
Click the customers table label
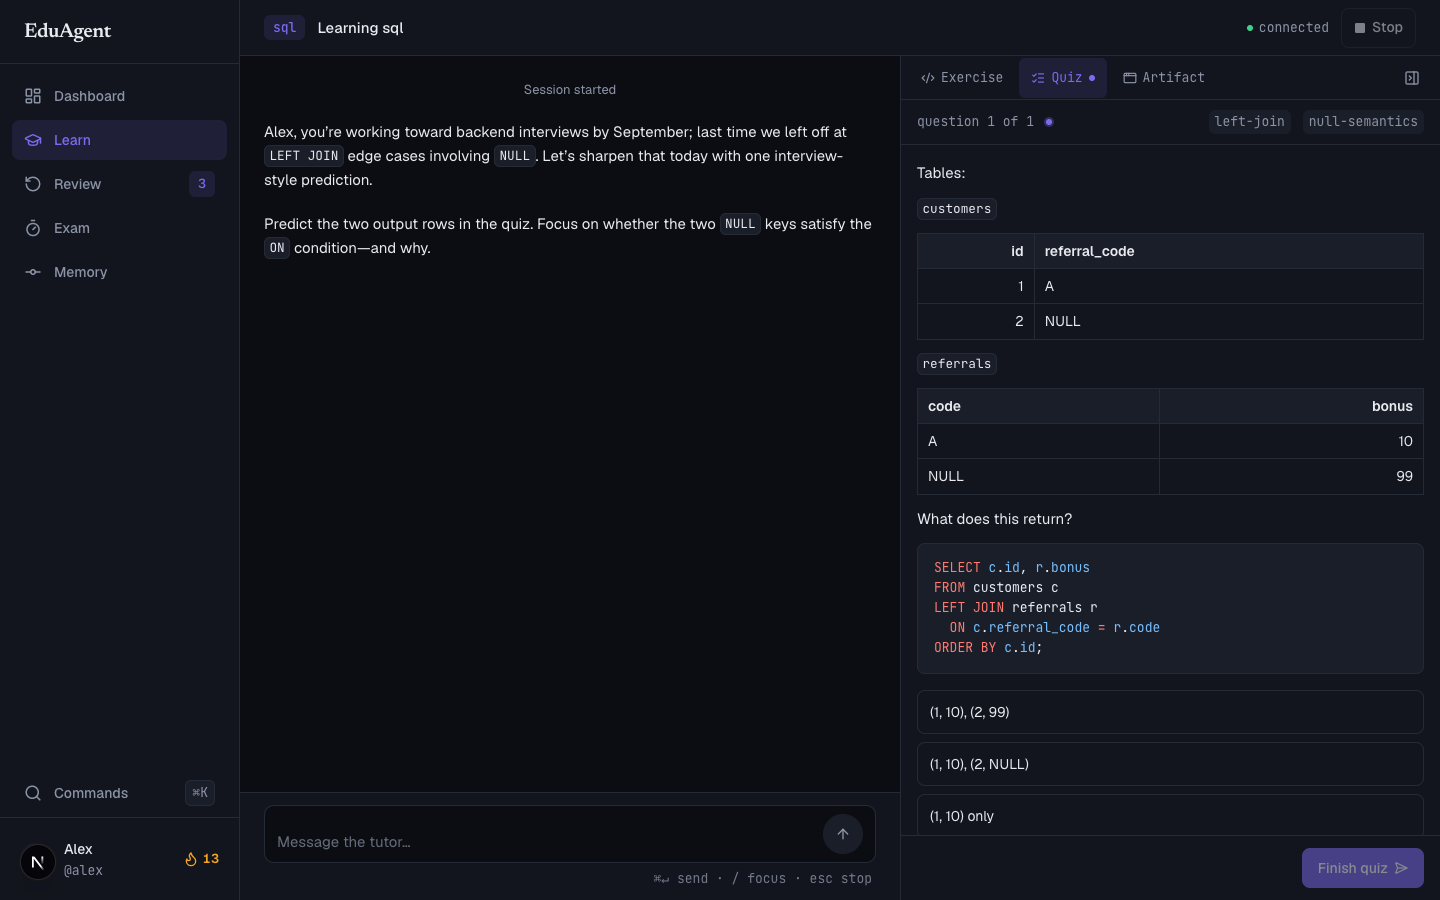[957, 209]
